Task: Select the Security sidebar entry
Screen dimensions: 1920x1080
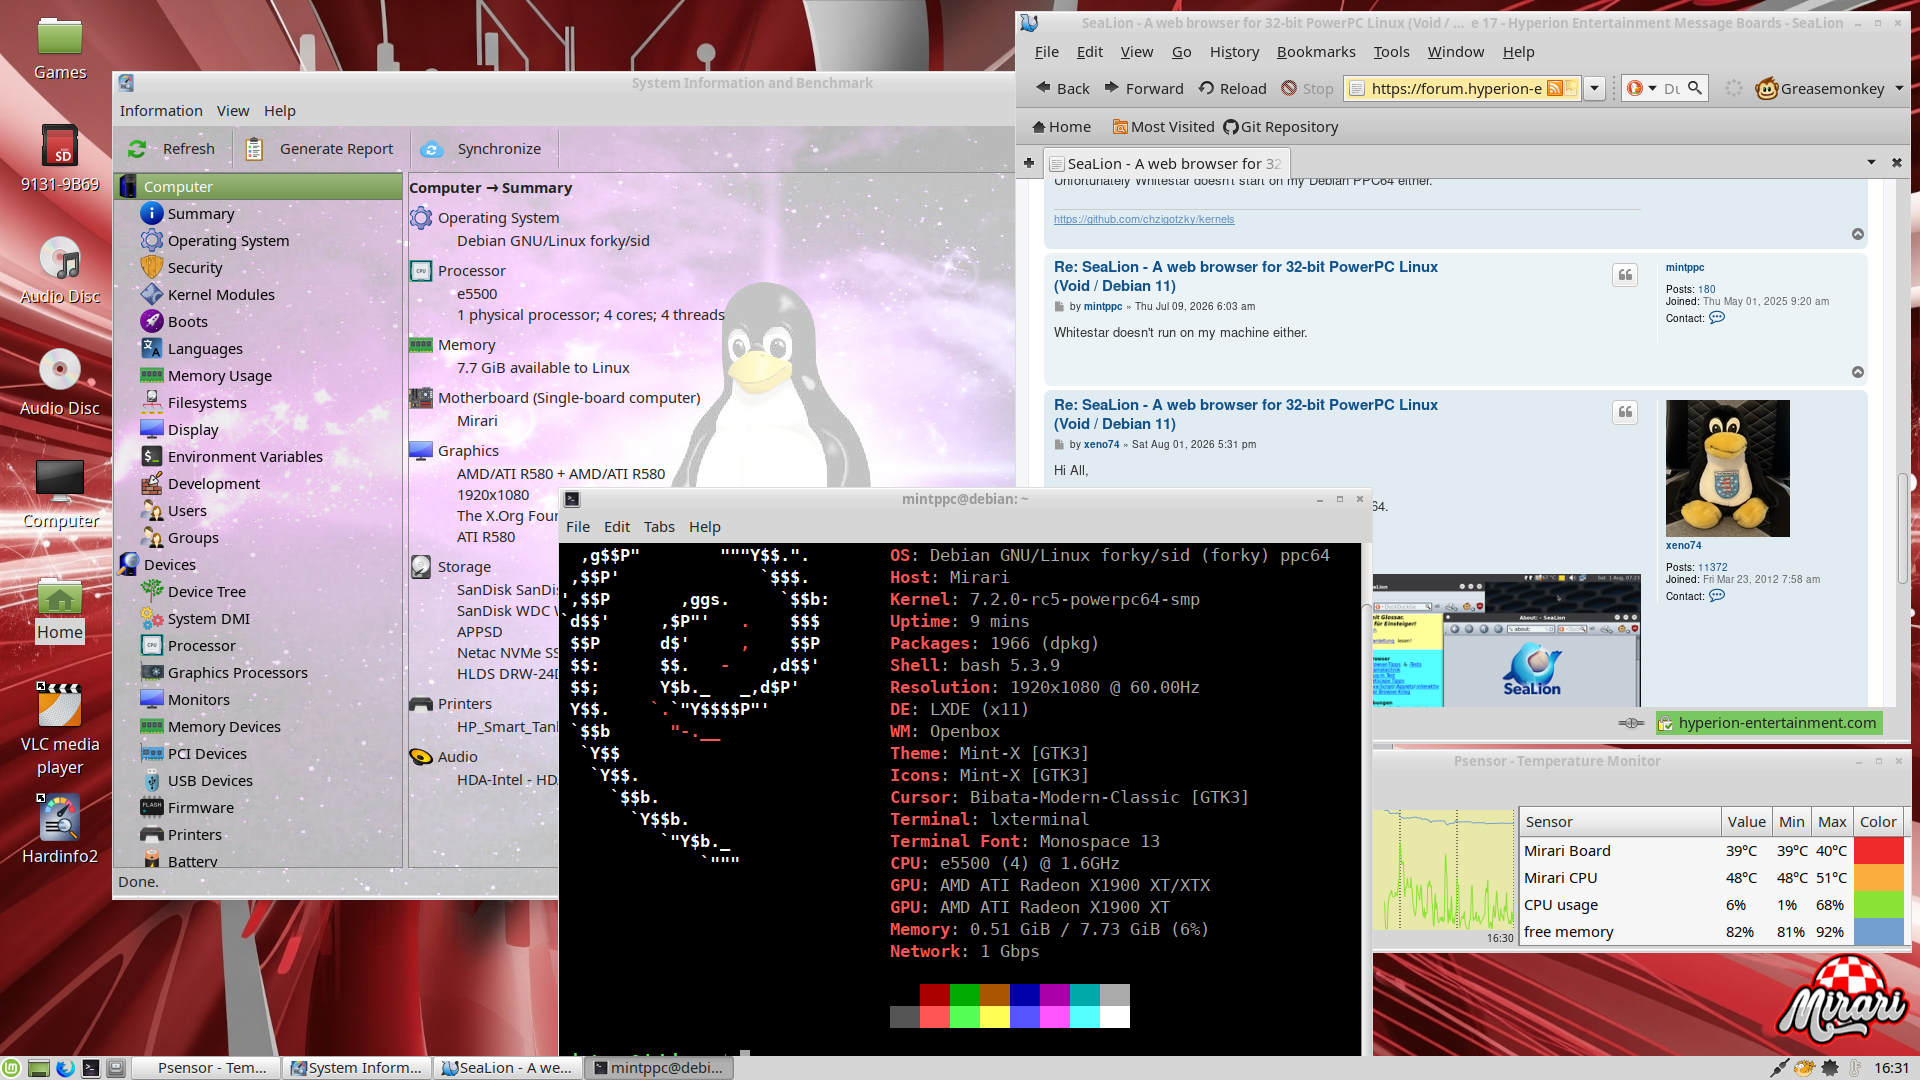Action: point(194,268)
